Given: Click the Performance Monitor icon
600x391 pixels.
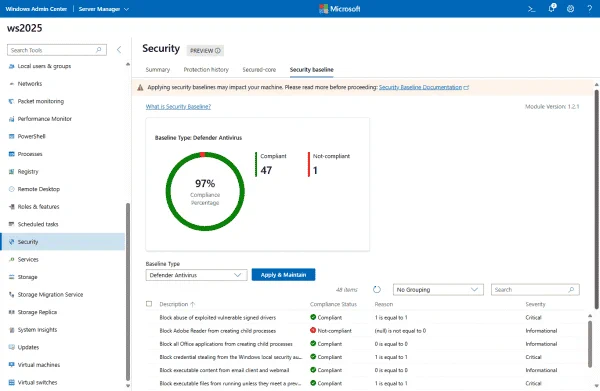Looking at the screenshot, I should 11,119.
